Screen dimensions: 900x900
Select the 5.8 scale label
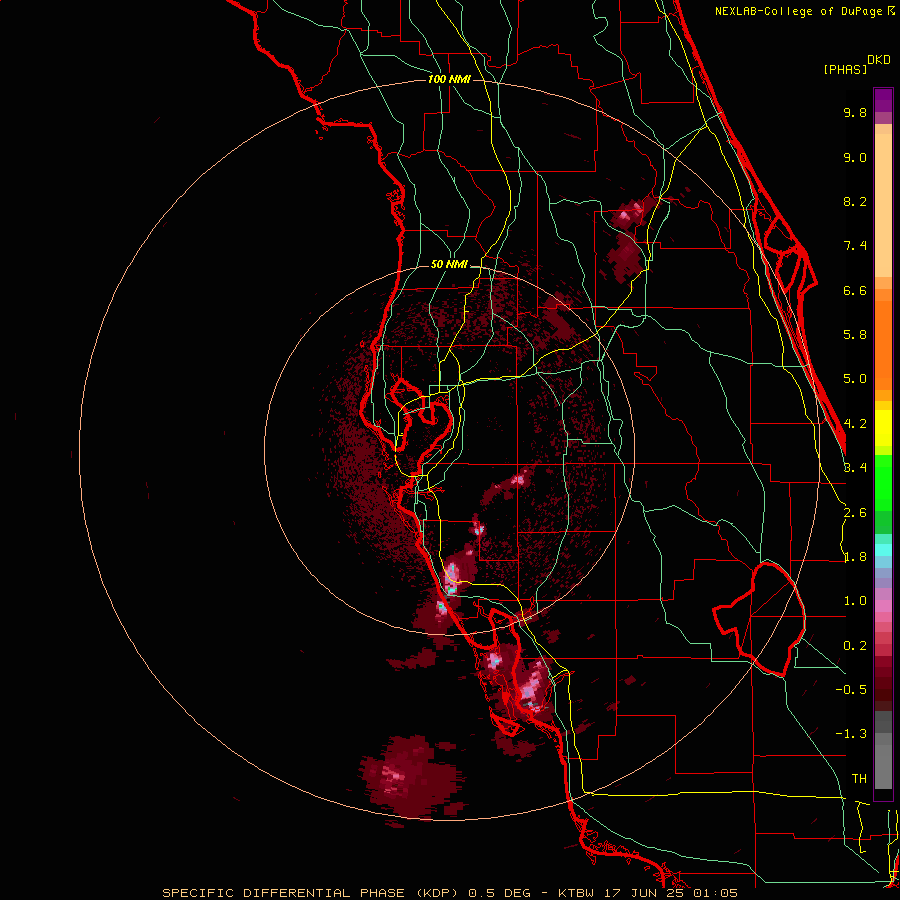point(855,335)
